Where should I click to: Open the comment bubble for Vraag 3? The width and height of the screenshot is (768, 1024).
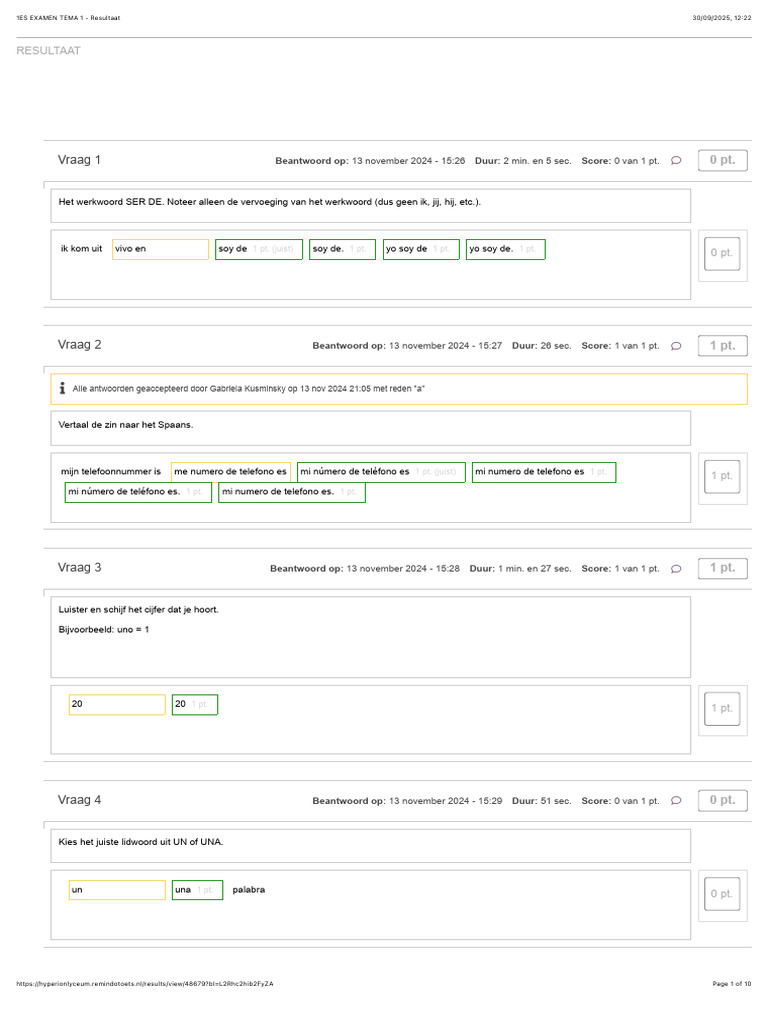tap(676, 569)
